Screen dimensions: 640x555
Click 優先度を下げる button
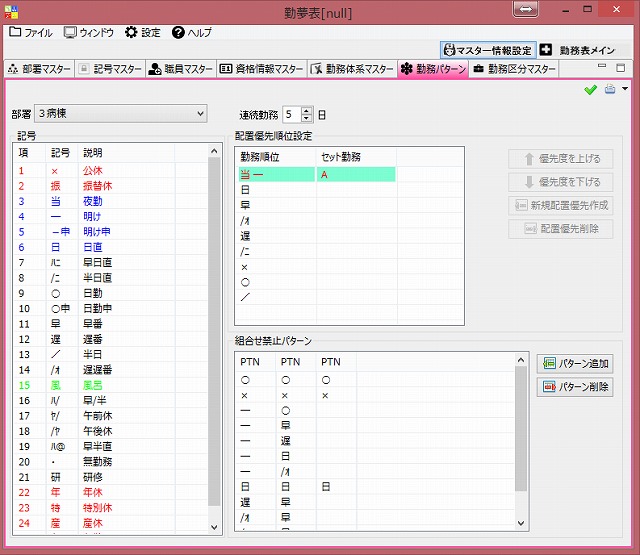pos(561,182)
